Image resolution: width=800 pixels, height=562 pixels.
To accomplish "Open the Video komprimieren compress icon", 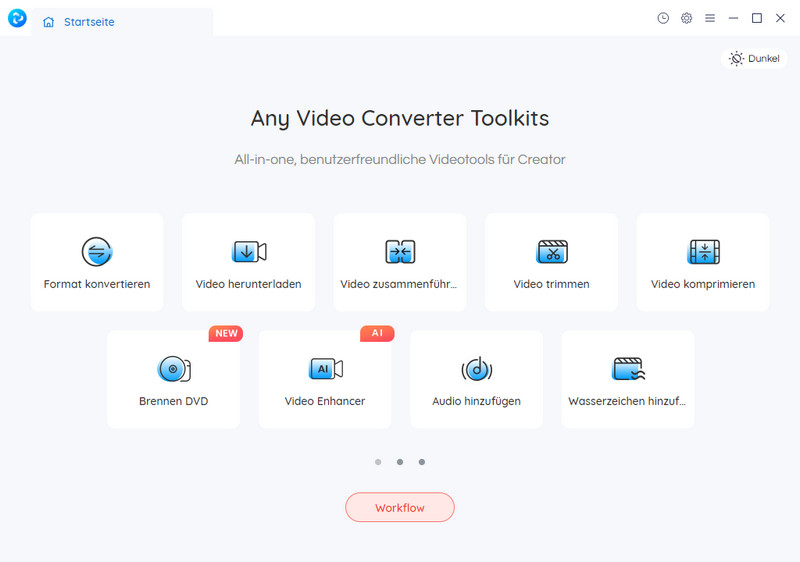I will point(704,252).
